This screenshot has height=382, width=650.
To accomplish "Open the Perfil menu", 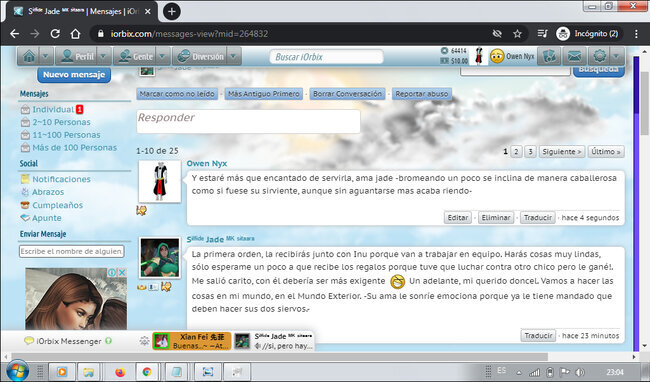I will pyautogui.click(x=77, y=56).
